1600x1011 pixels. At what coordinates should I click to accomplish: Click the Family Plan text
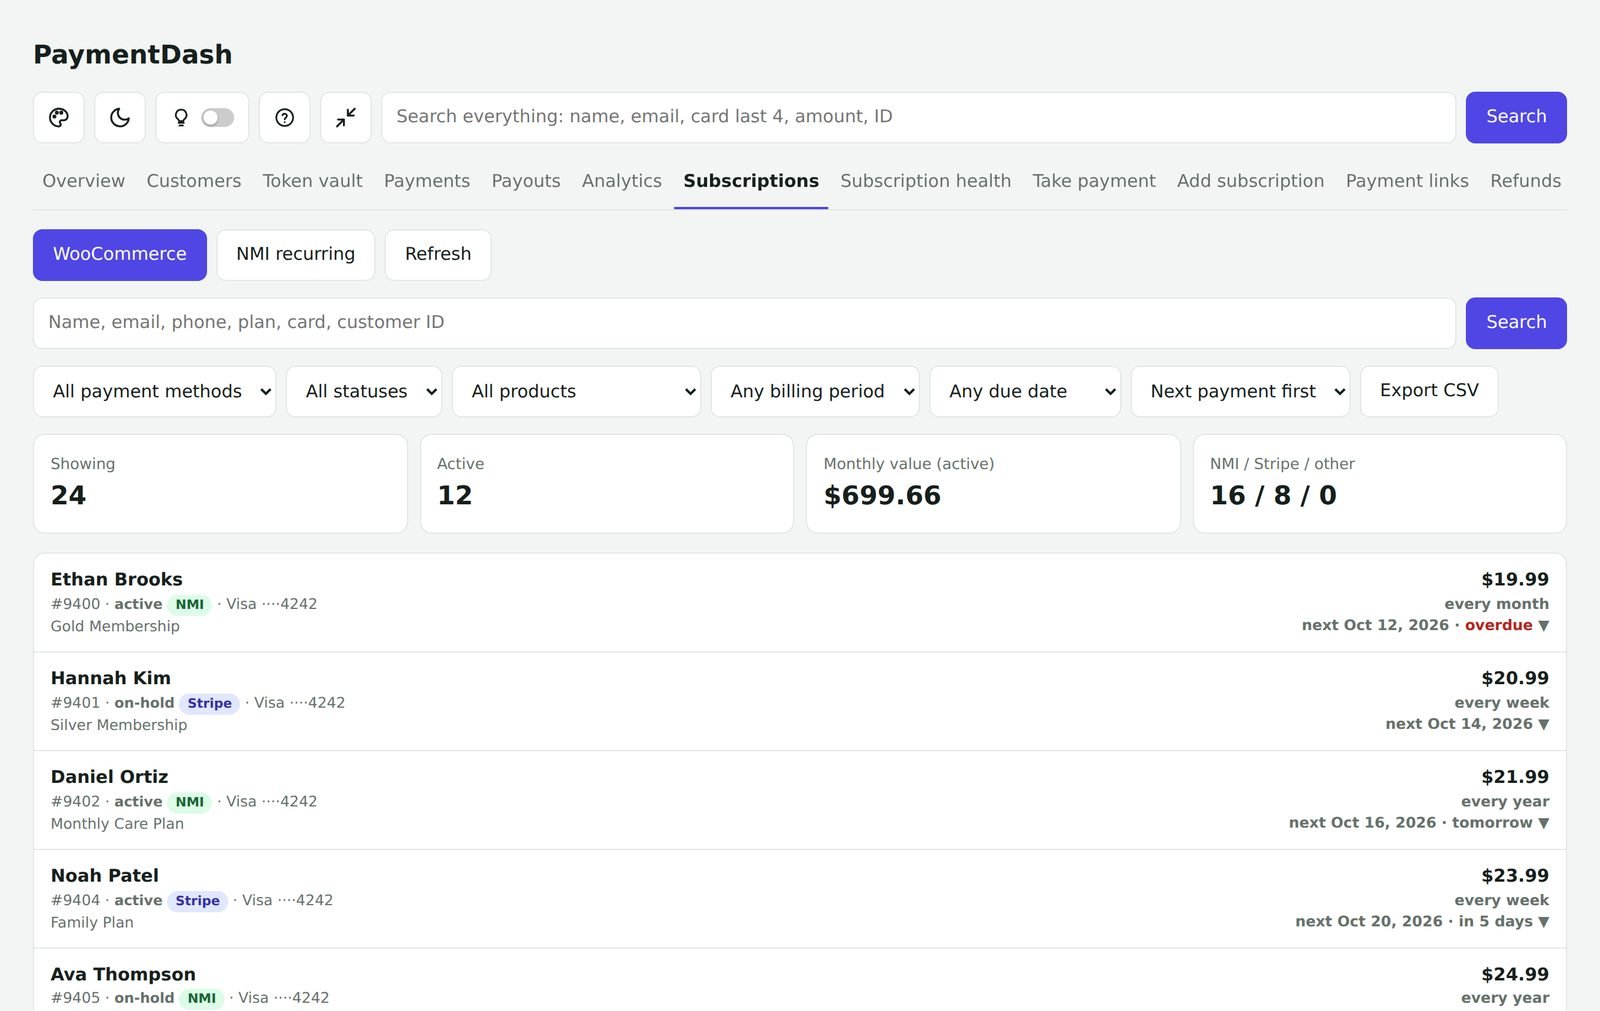coord(92,923)
